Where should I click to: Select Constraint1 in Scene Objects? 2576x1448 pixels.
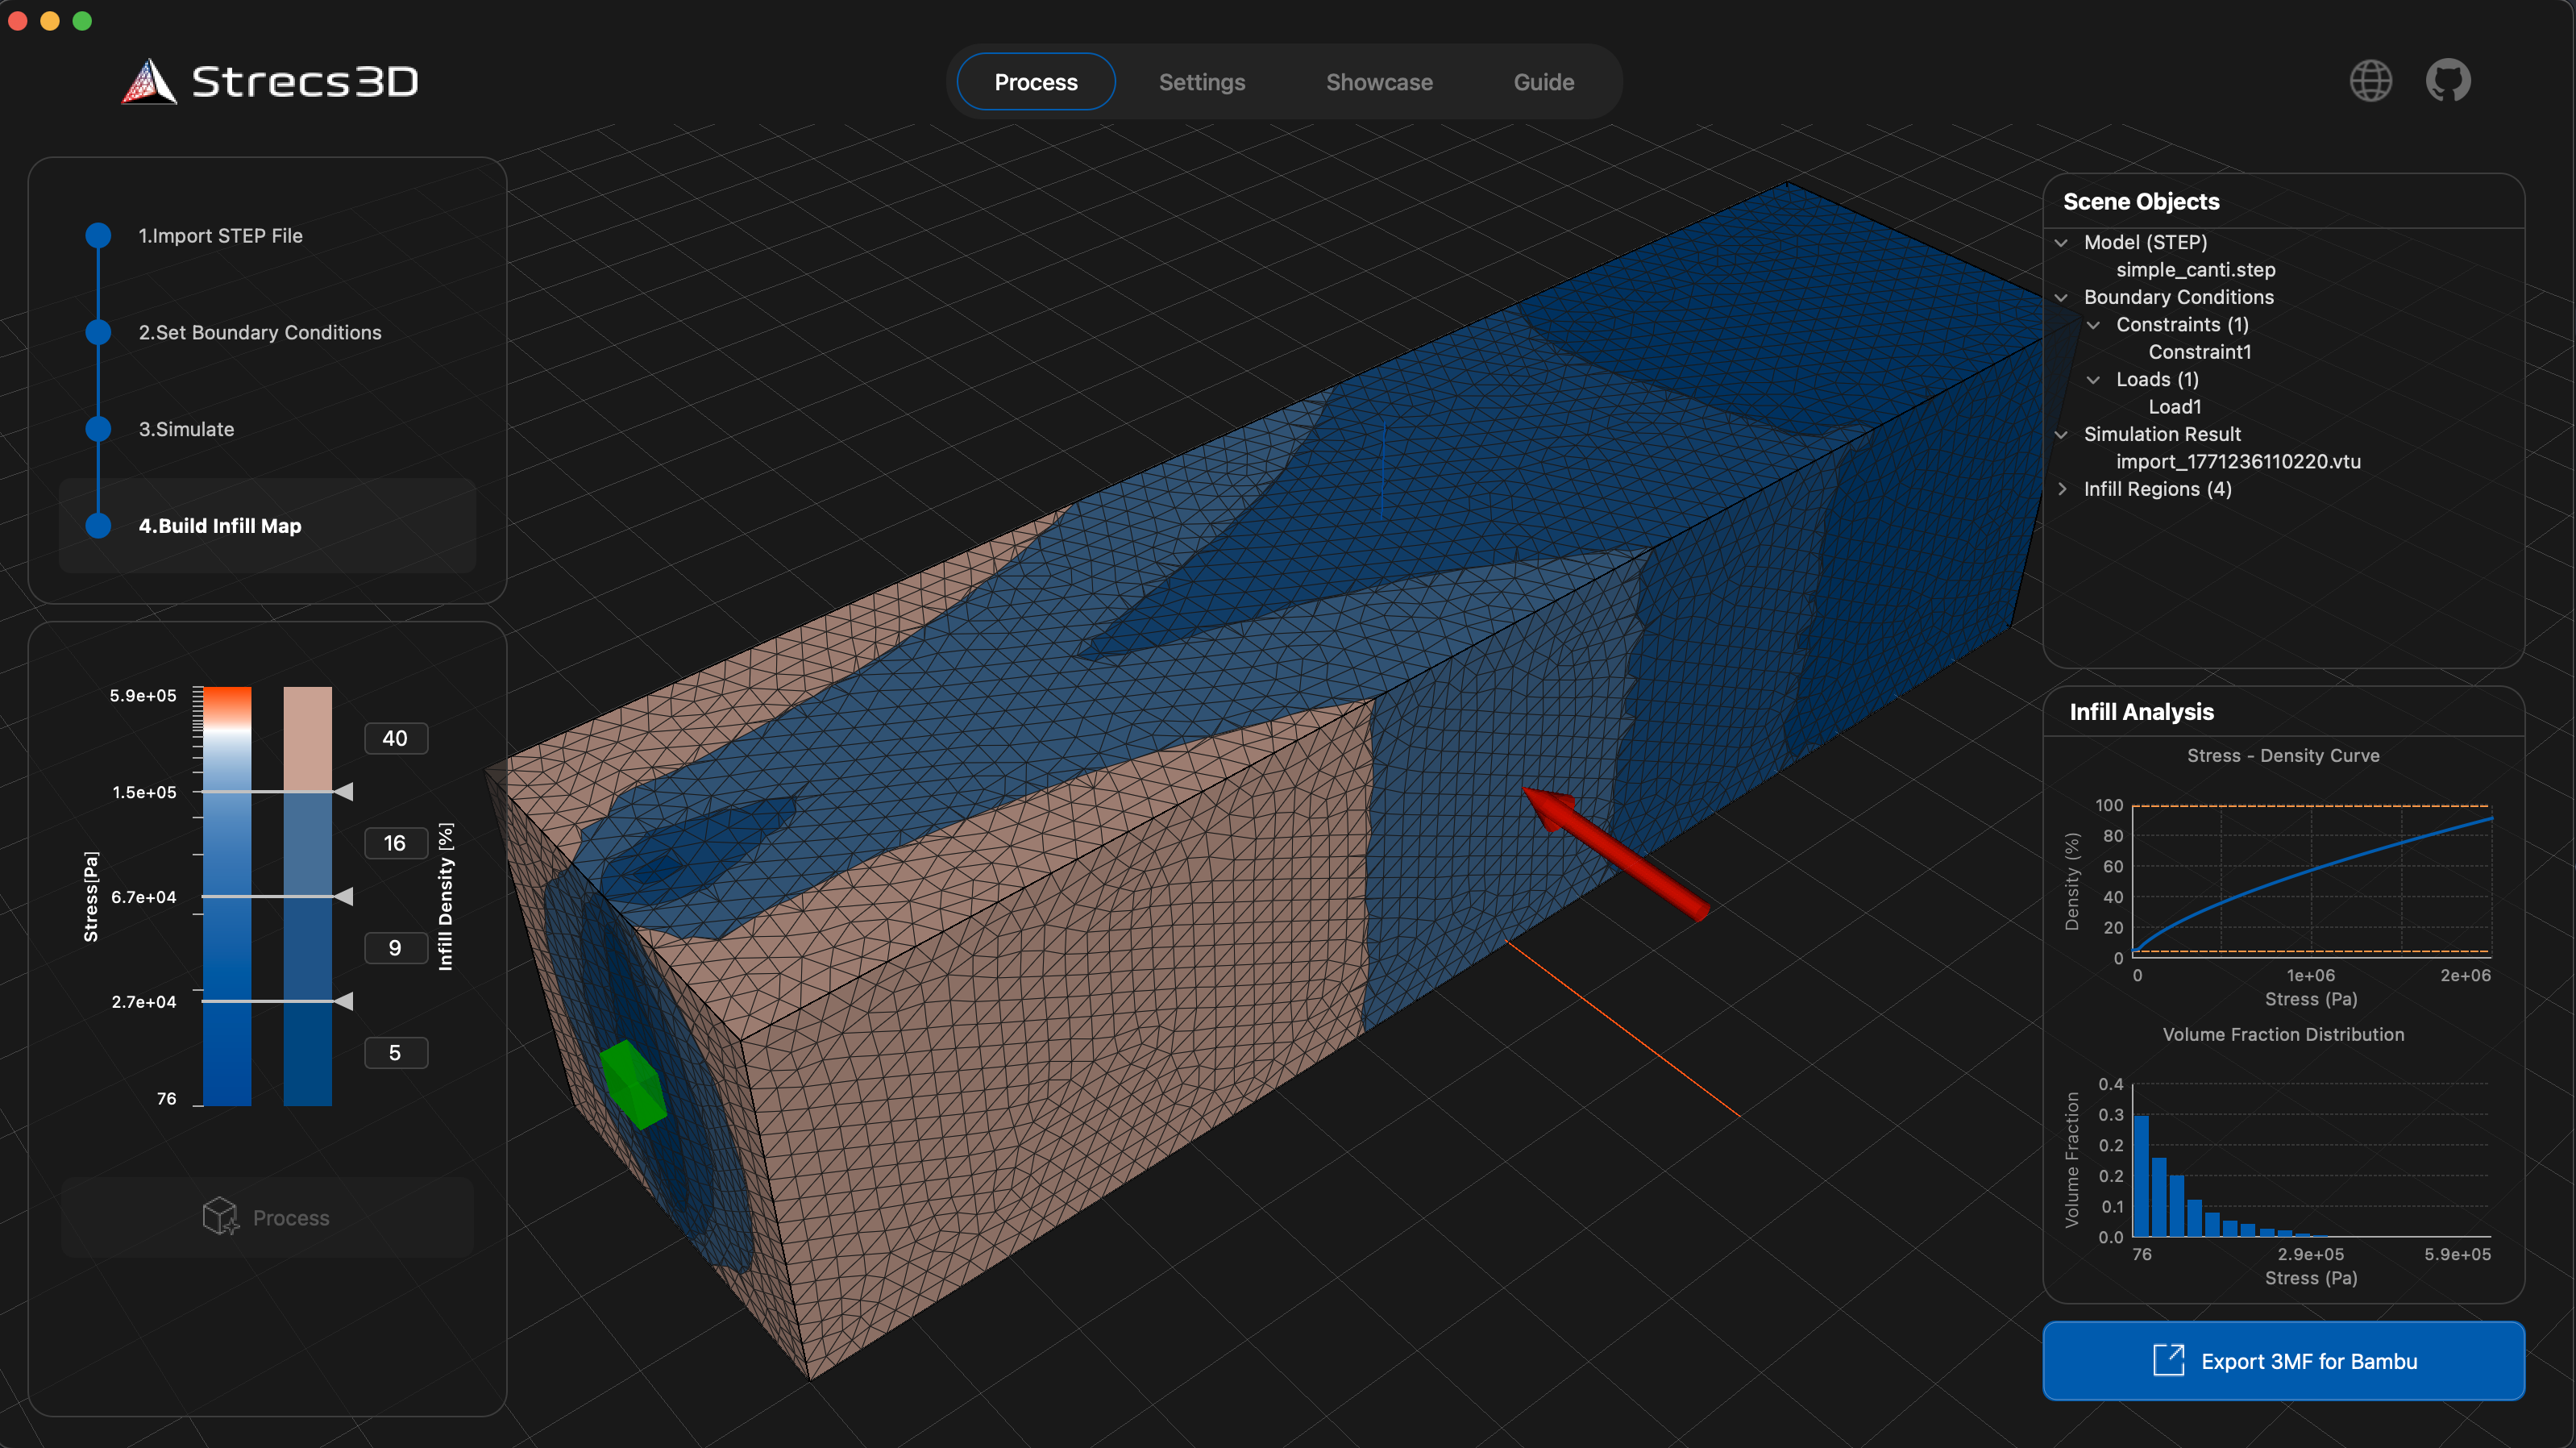(x=2200, y=352)
